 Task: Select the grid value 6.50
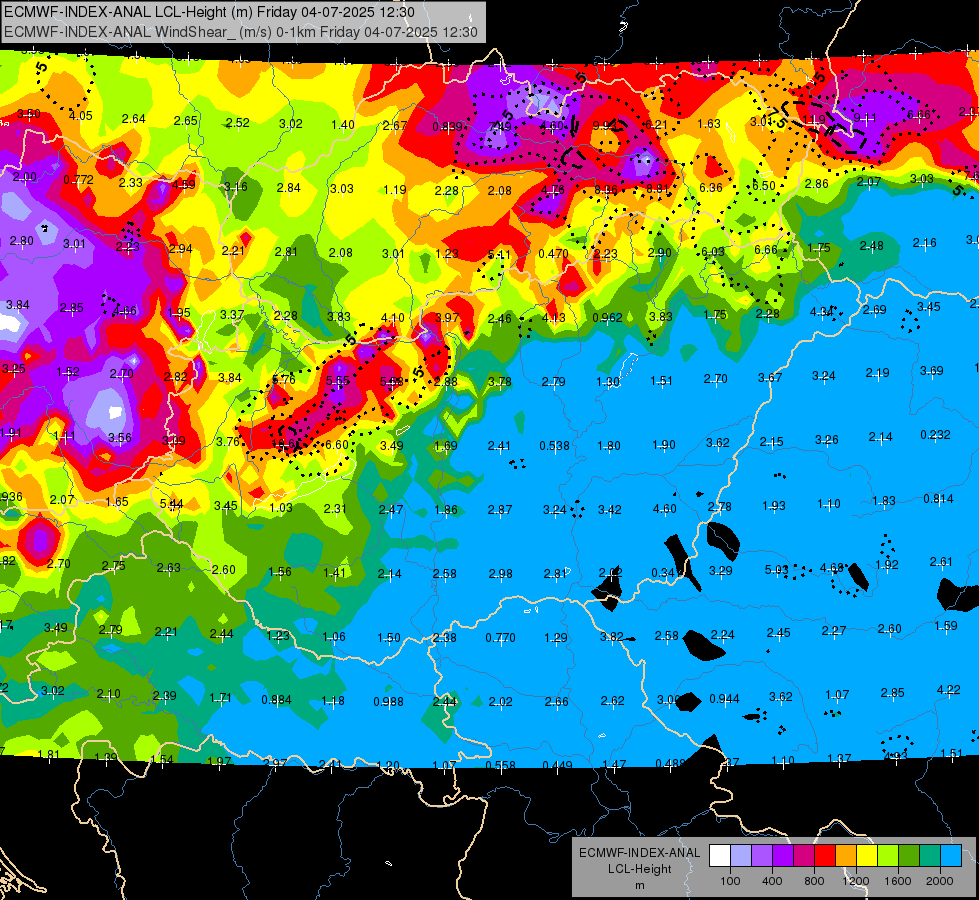pyautogui.click(x=764, y=185)
